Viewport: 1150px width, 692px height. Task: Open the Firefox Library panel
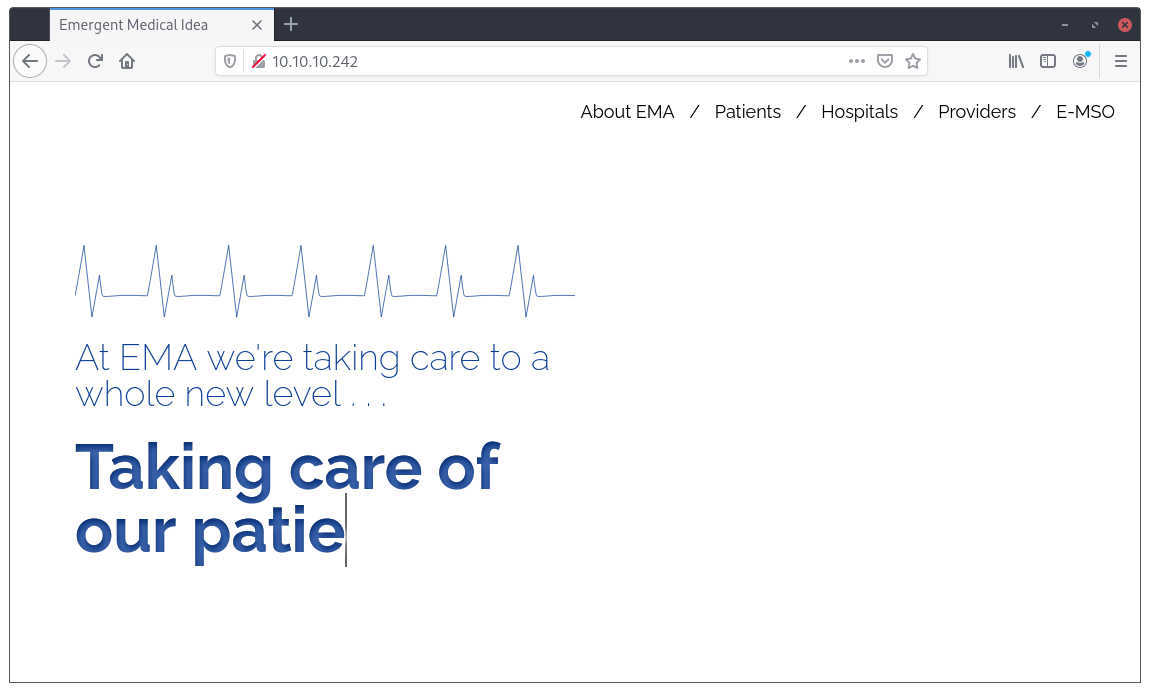tap(1016, 61)
